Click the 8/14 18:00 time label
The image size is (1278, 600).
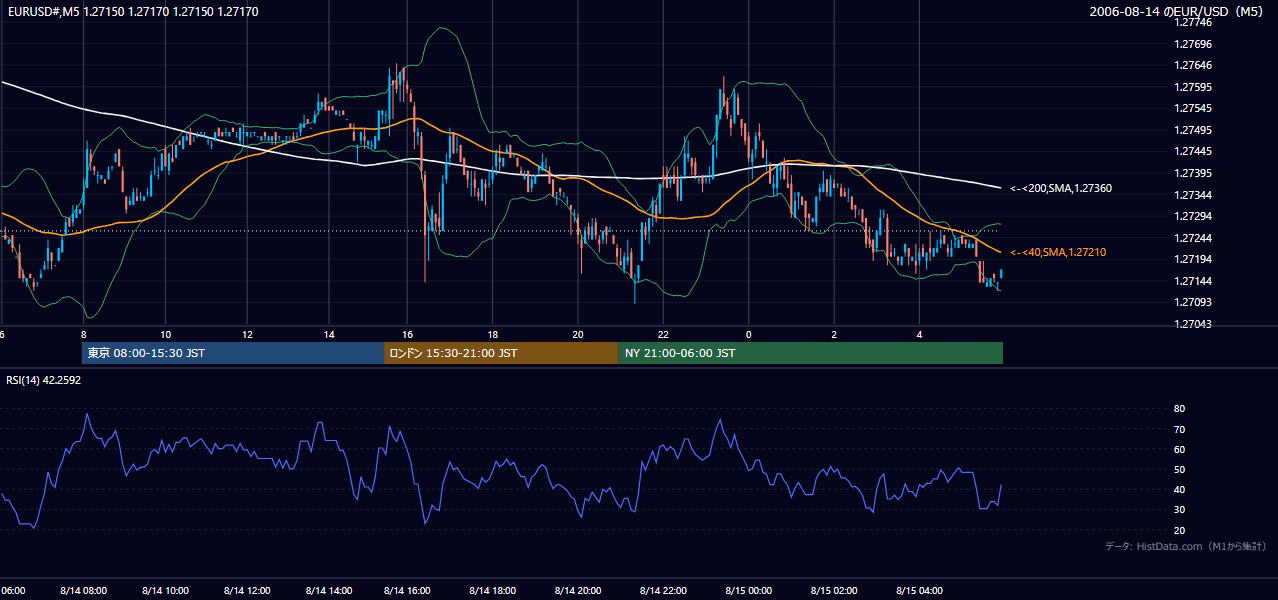pyautogui.click(x=492, y=591)
